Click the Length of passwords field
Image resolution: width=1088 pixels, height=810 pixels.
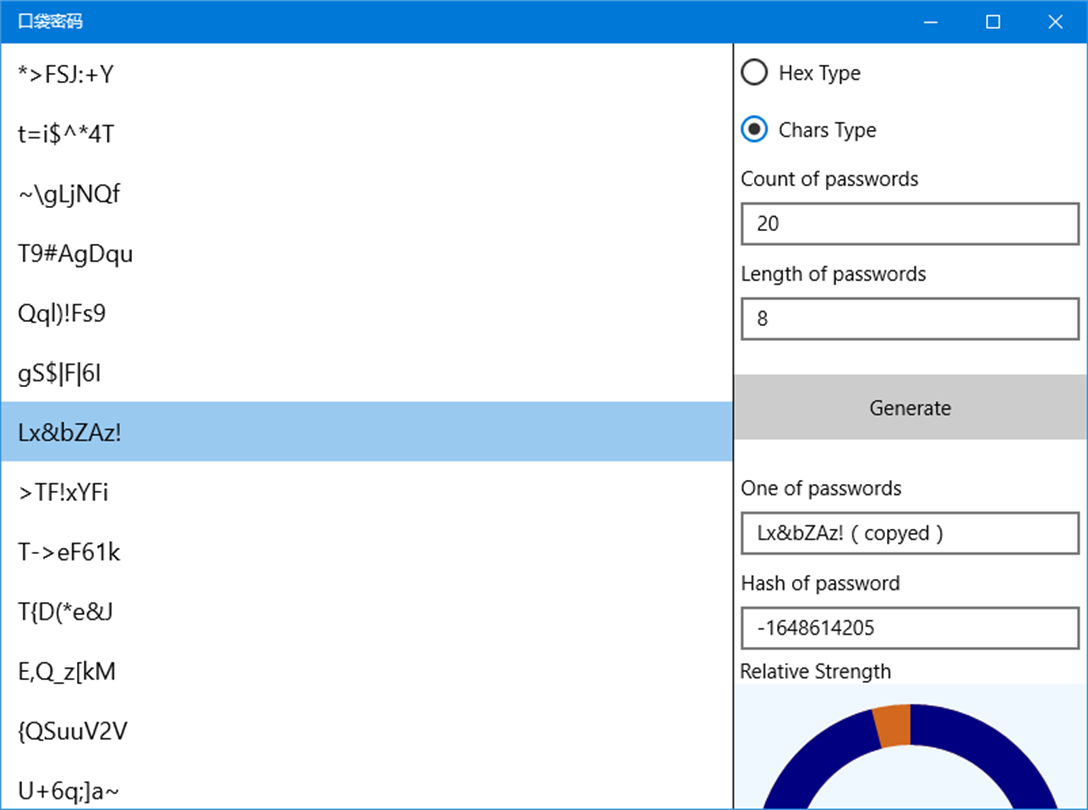(x=910, y=319)
